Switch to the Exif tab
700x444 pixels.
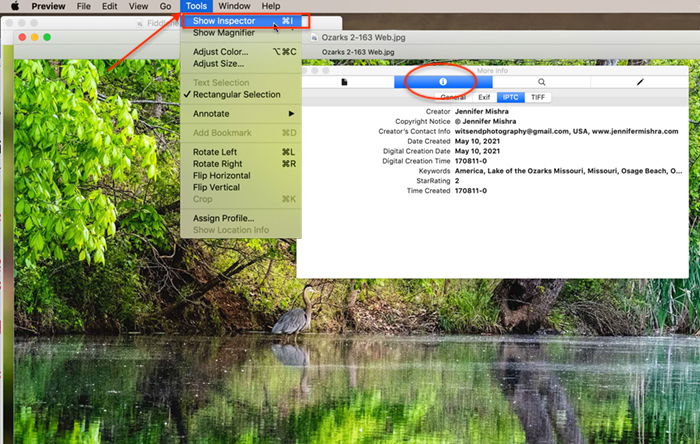click(483, 98)
